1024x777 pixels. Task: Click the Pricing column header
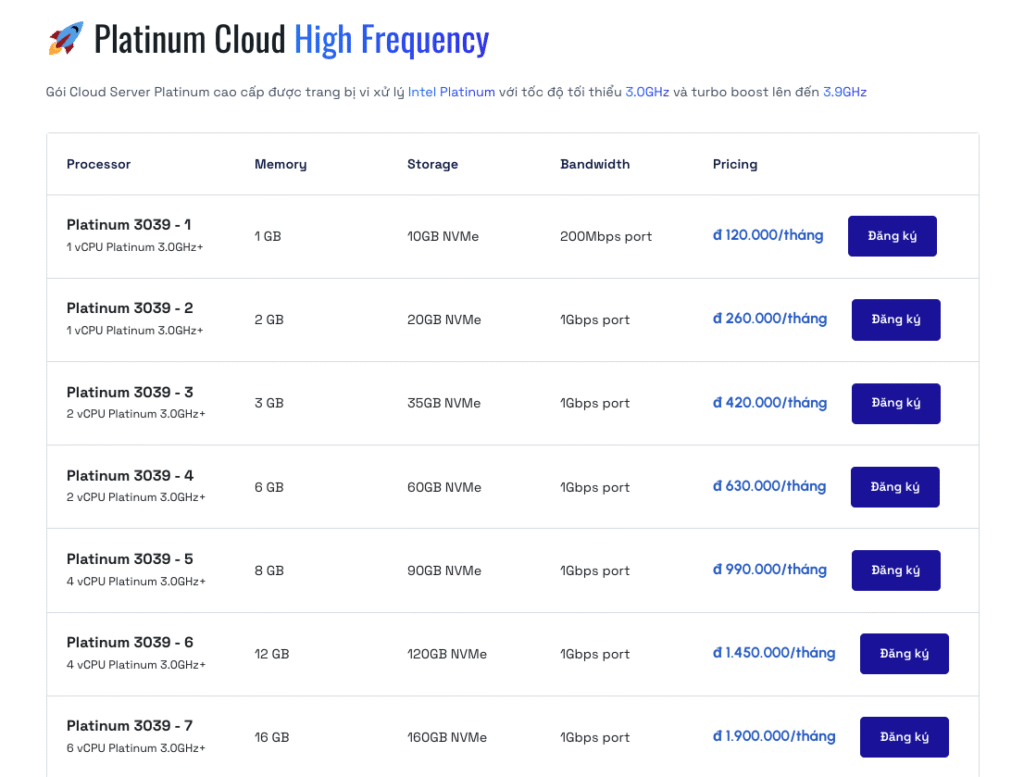(735, 164)
